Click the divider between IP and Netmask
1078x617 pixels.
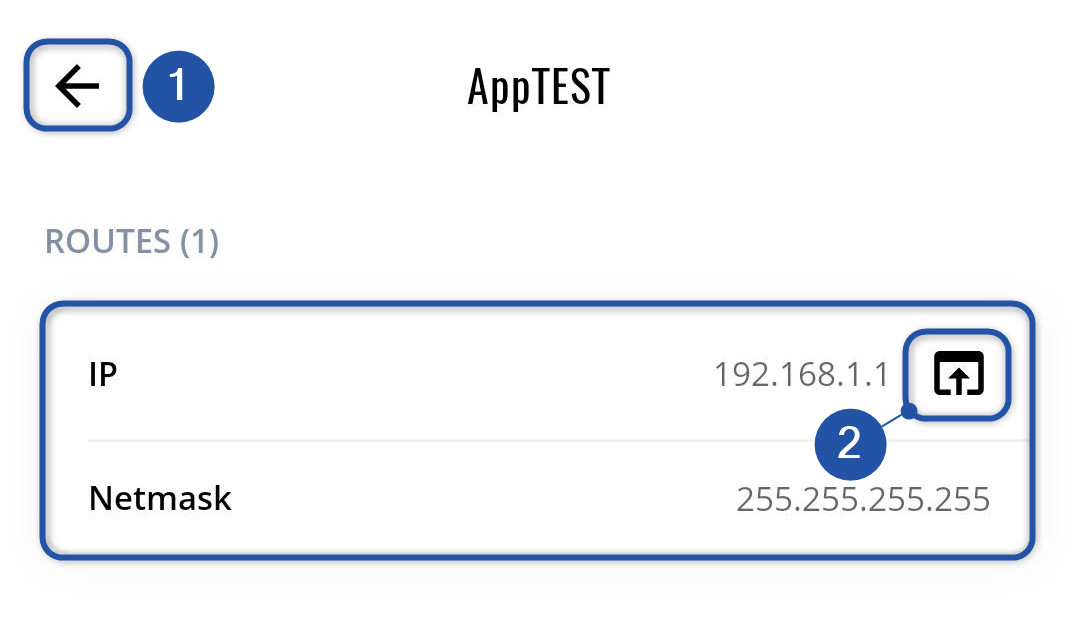450,438
